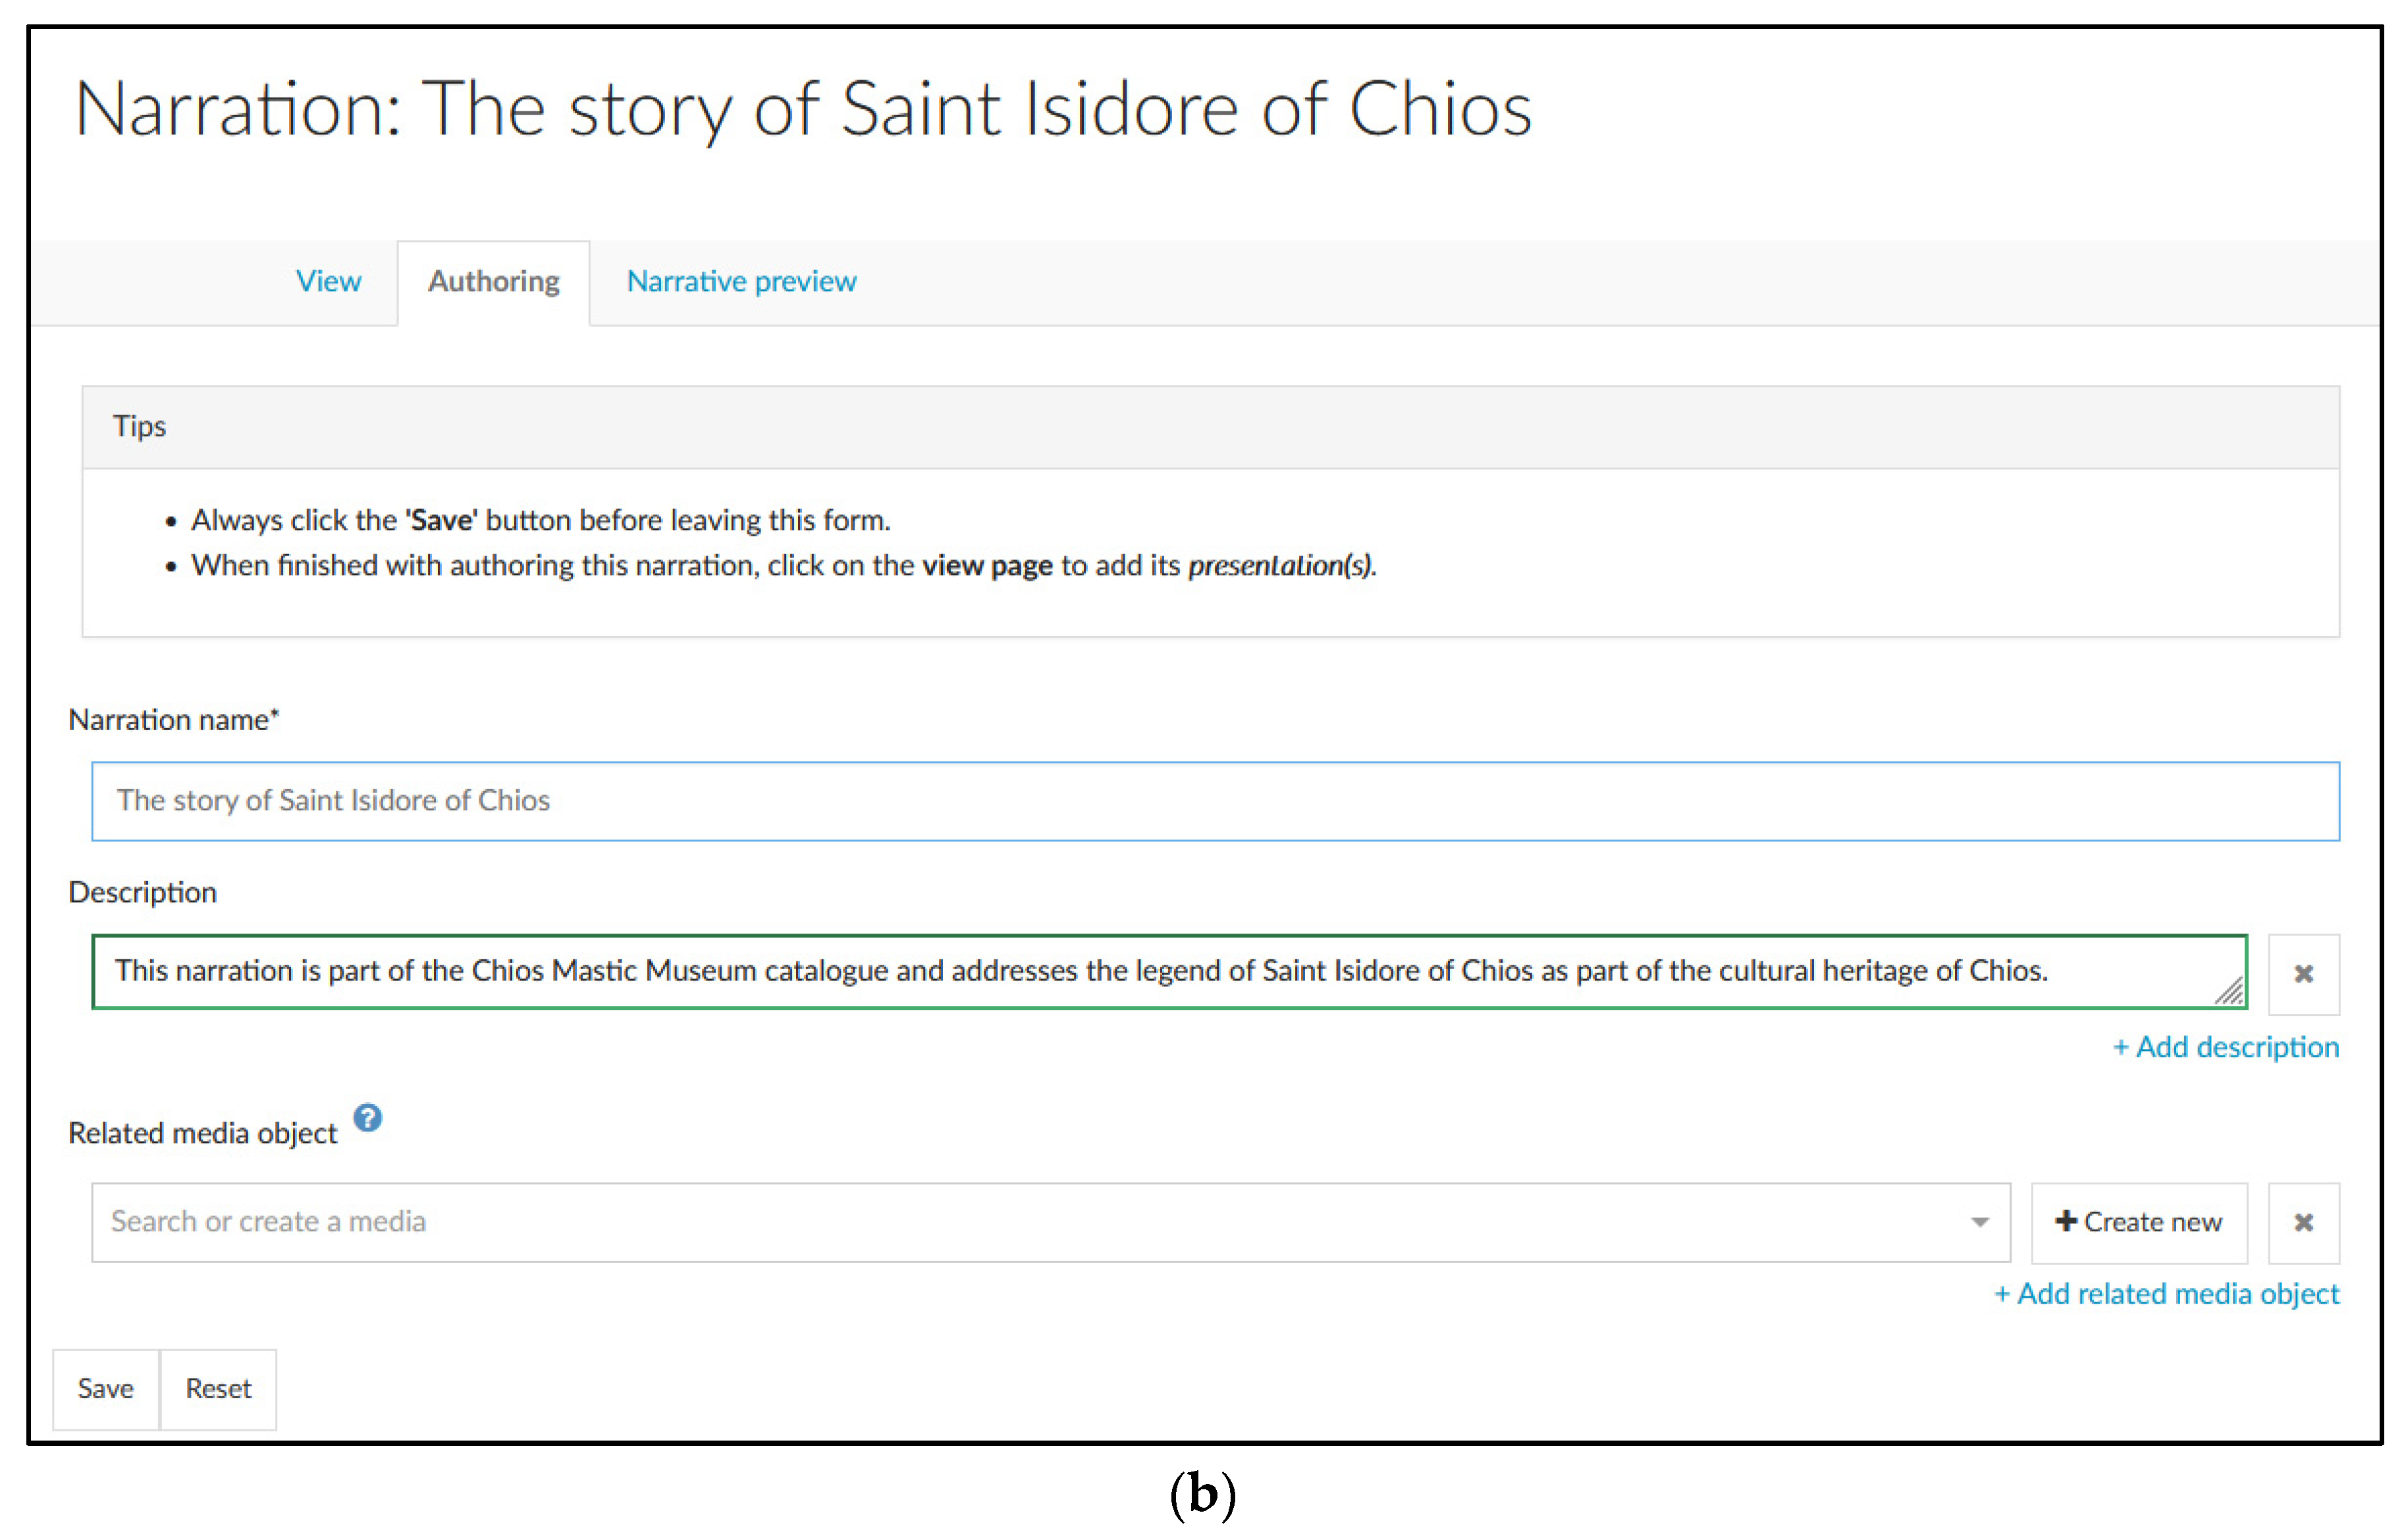Click the Tips panel header

[x=1209, y=426]
